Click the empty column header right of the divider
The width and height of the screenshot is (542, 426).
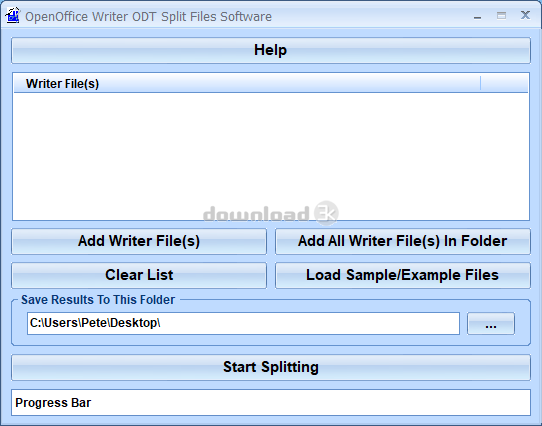(x=504, y=84)
